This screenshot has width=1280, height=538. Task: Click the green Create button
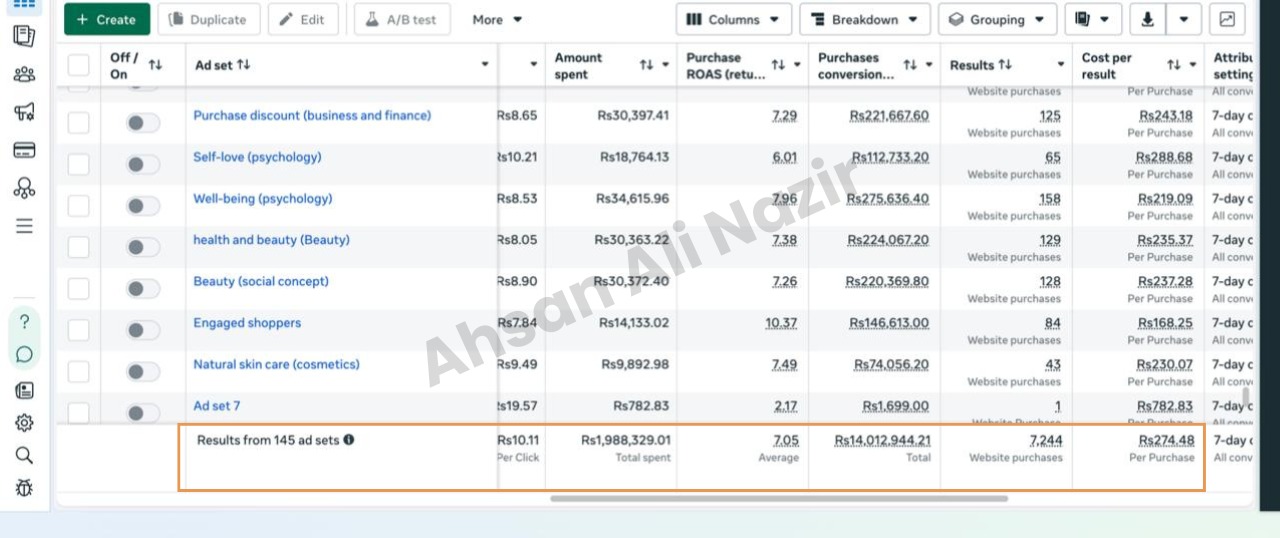107,19
